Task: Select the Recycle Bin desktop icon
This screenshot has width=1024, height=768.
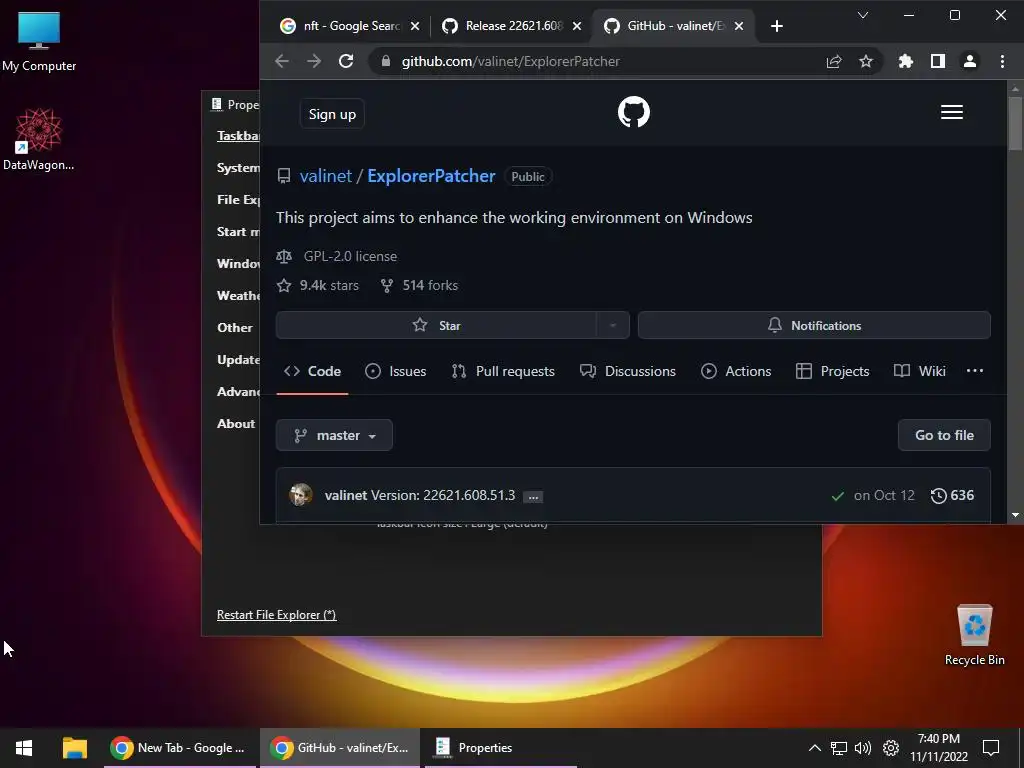Action: point(974,635)
